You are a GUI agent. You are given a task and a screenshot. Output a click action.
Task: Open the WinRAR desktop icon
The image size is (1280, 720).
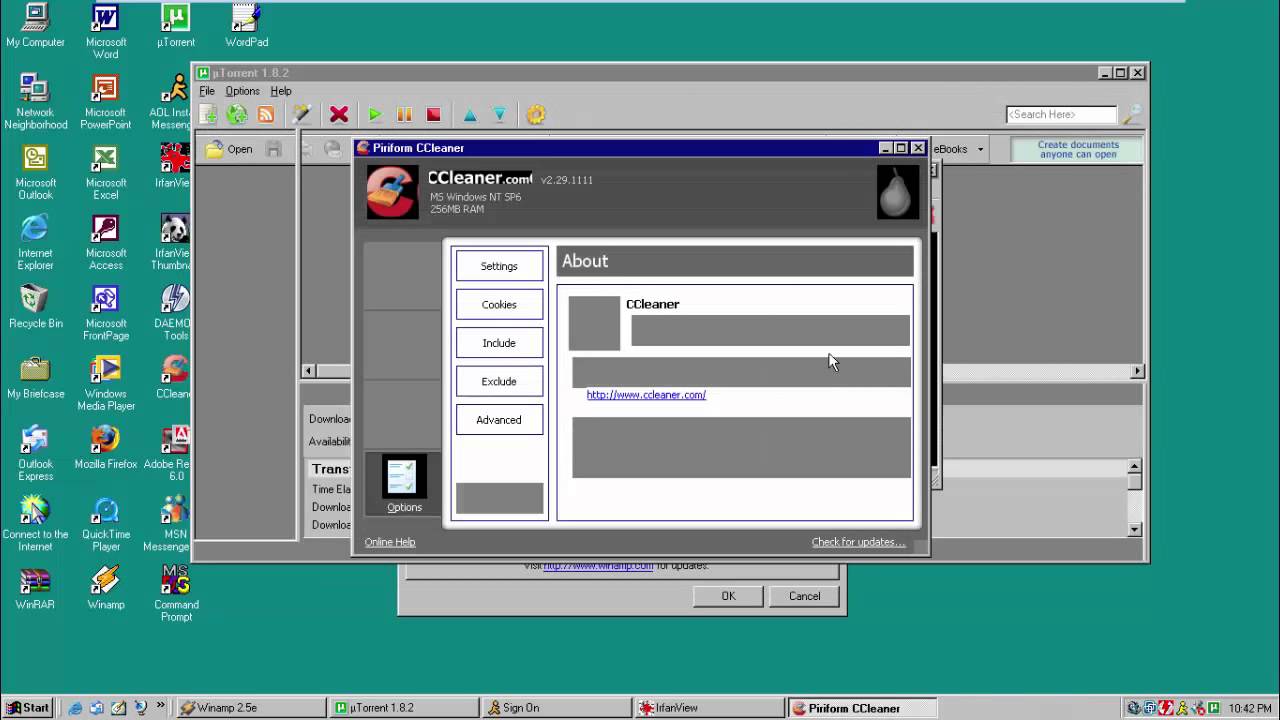tap(35, 589)
